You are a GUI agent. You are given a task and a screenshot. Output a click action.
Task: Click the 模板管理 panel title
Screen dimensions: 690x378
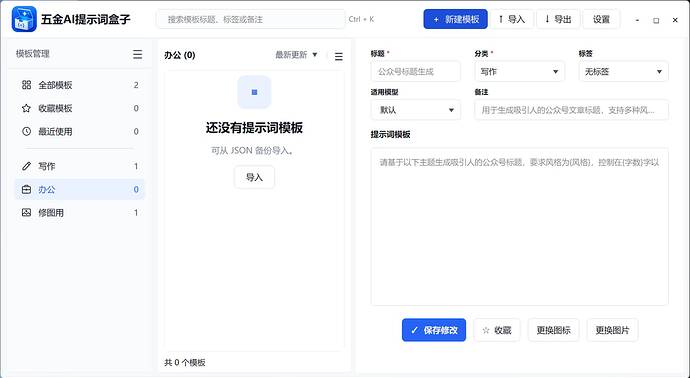[33, 54]
